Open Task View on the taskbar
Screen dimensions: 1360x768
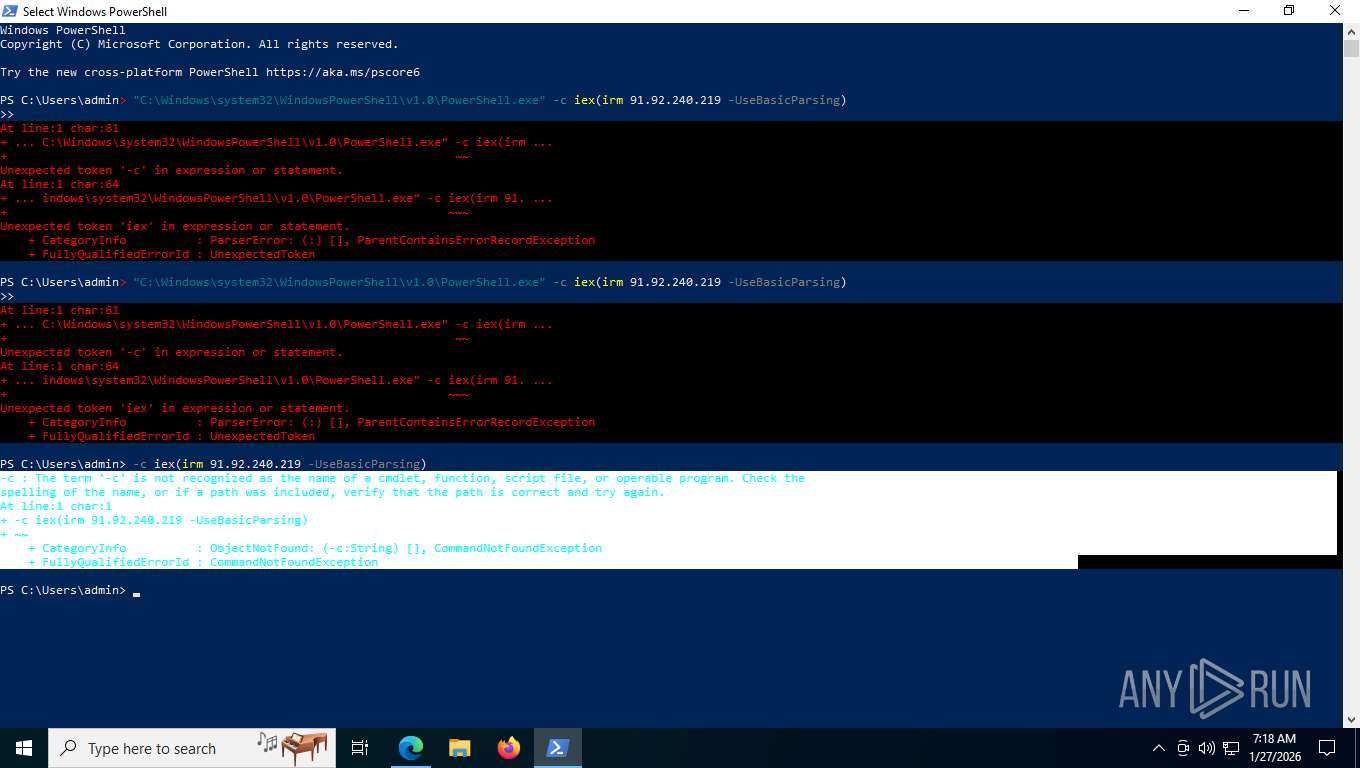point(360,748)
